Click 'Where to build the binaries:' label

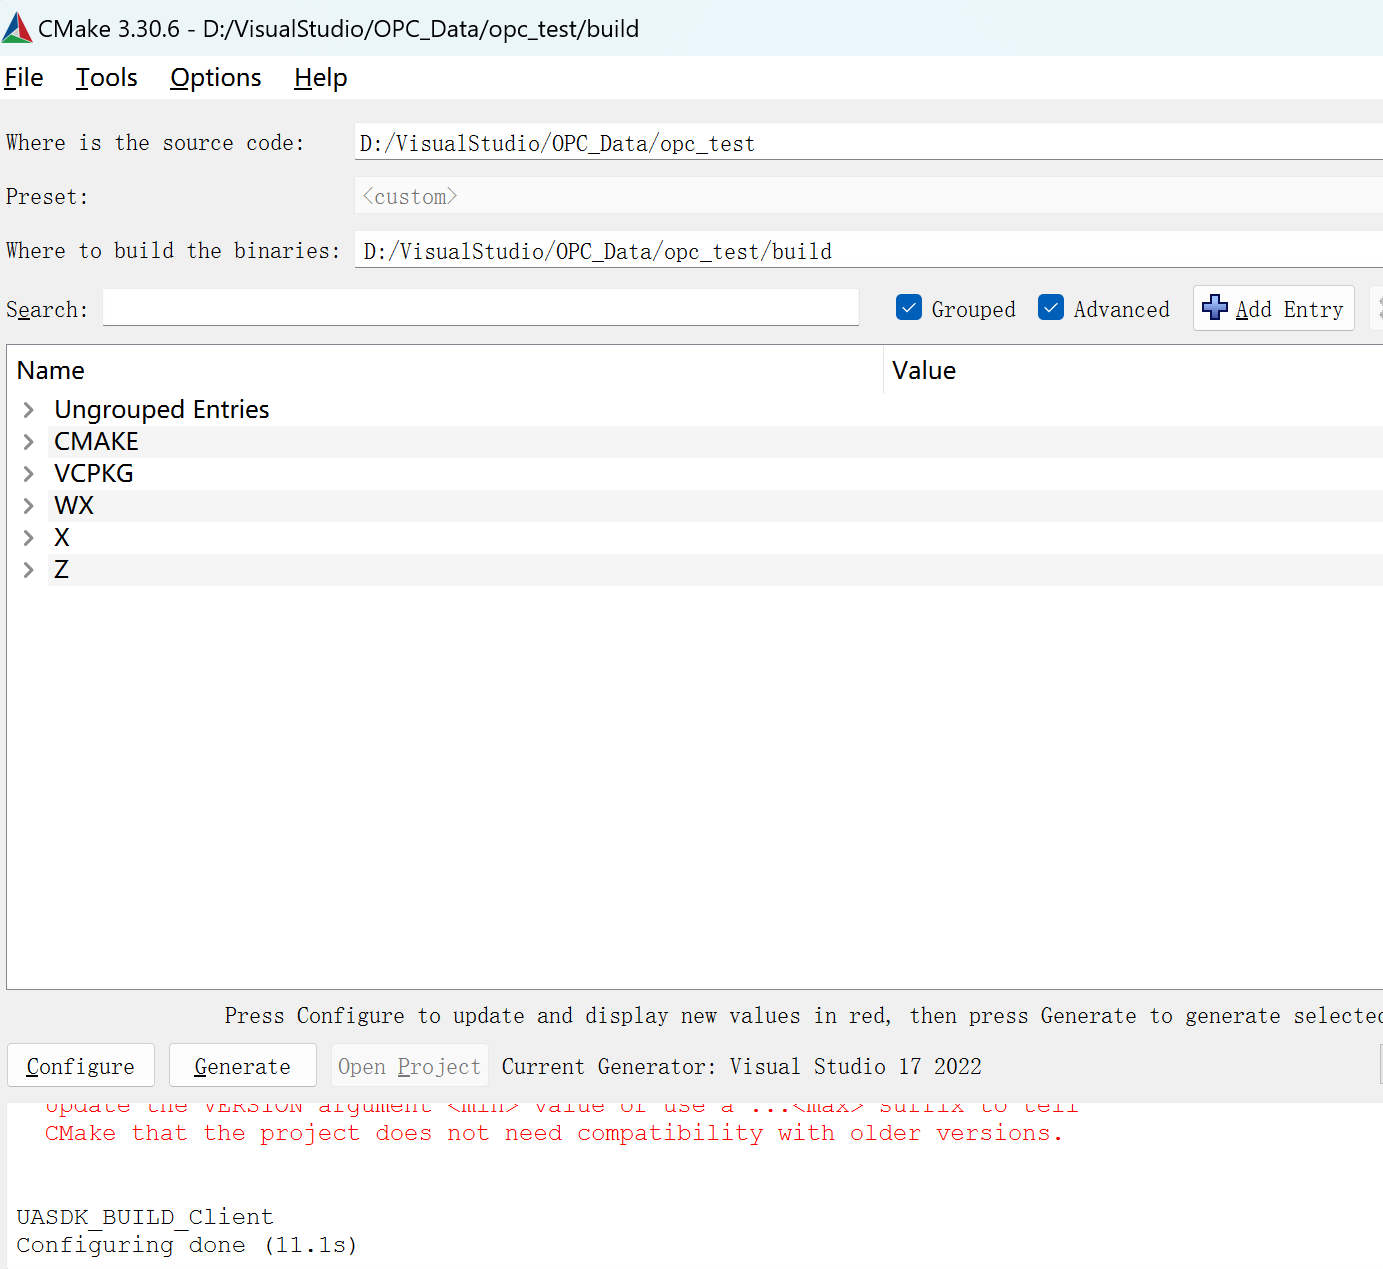coord(173,251)
